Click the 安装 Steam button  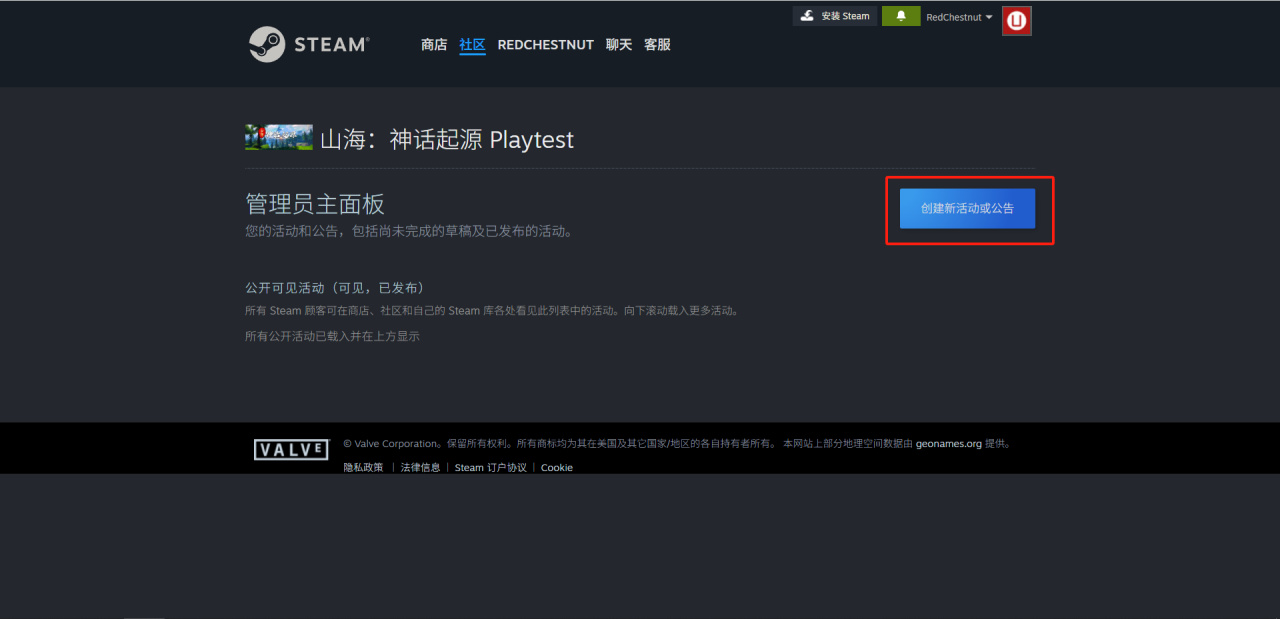835,16
